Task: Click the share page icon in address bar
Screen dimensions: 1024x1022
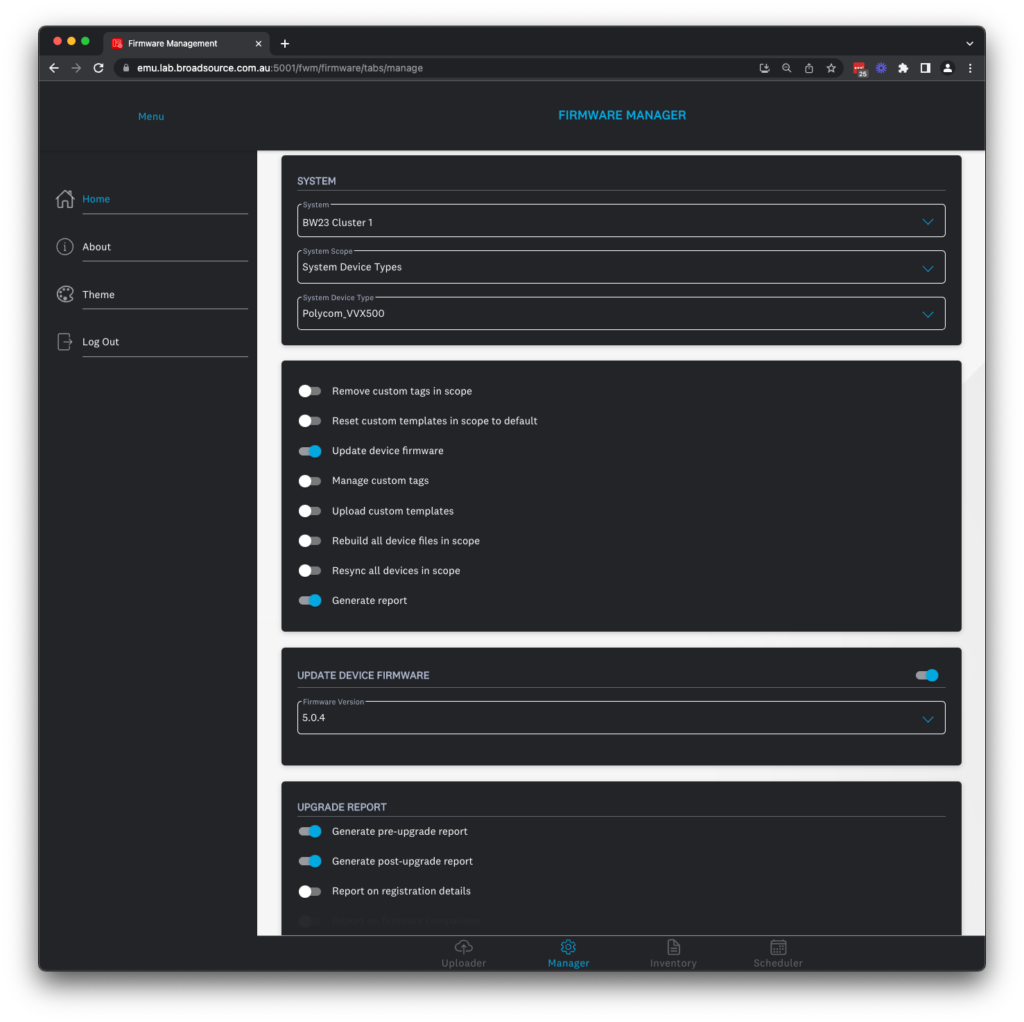Action: [808, 68]
